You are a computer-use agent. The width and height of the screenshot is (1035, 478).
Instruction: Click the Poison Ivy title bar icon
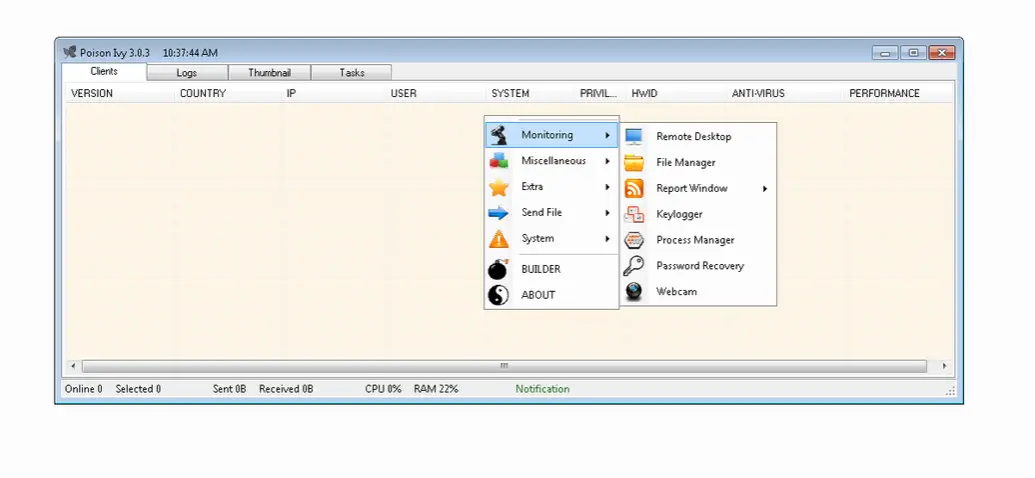click(x=69, y=52)
